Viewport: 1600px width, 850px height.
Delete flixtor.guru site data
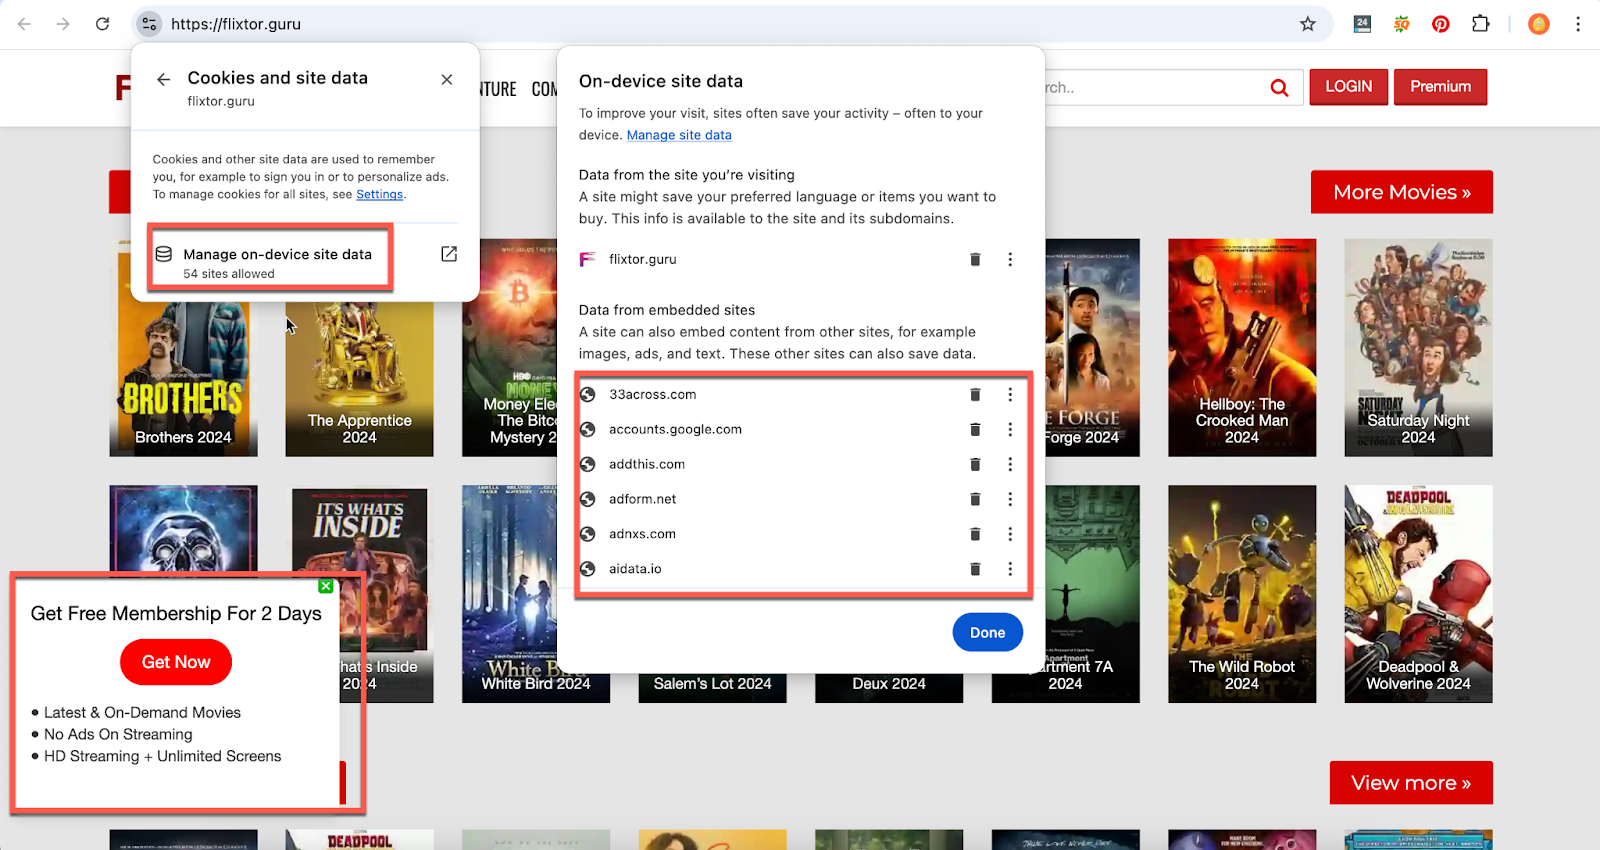975,259
